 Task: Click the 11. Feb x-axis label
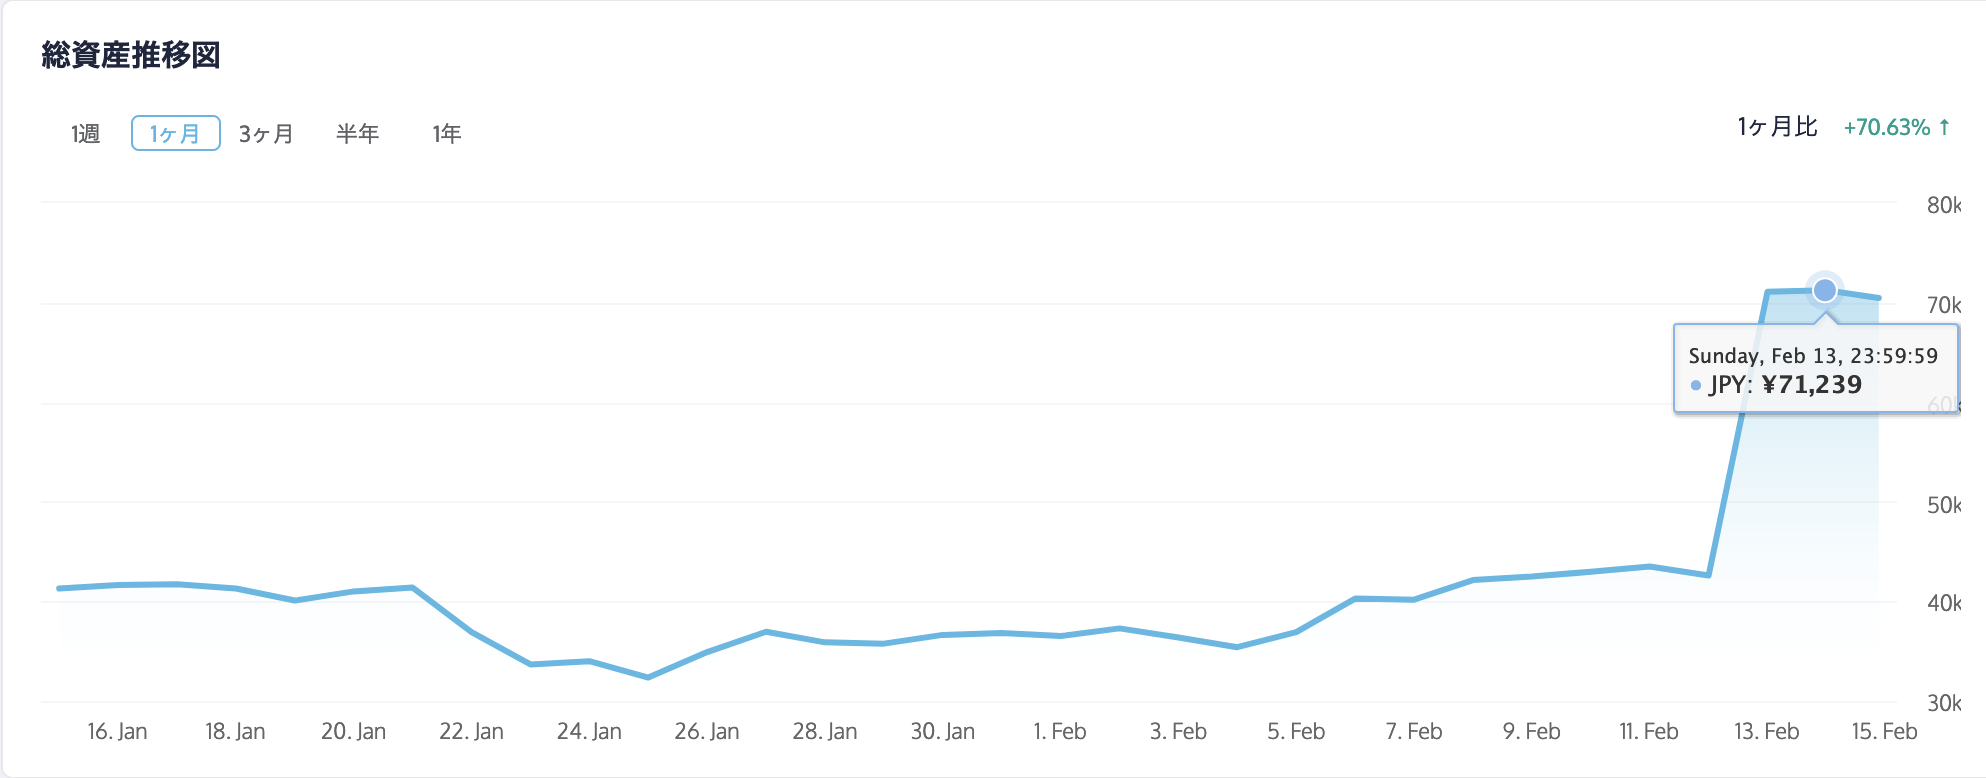tap(1649, 732)
